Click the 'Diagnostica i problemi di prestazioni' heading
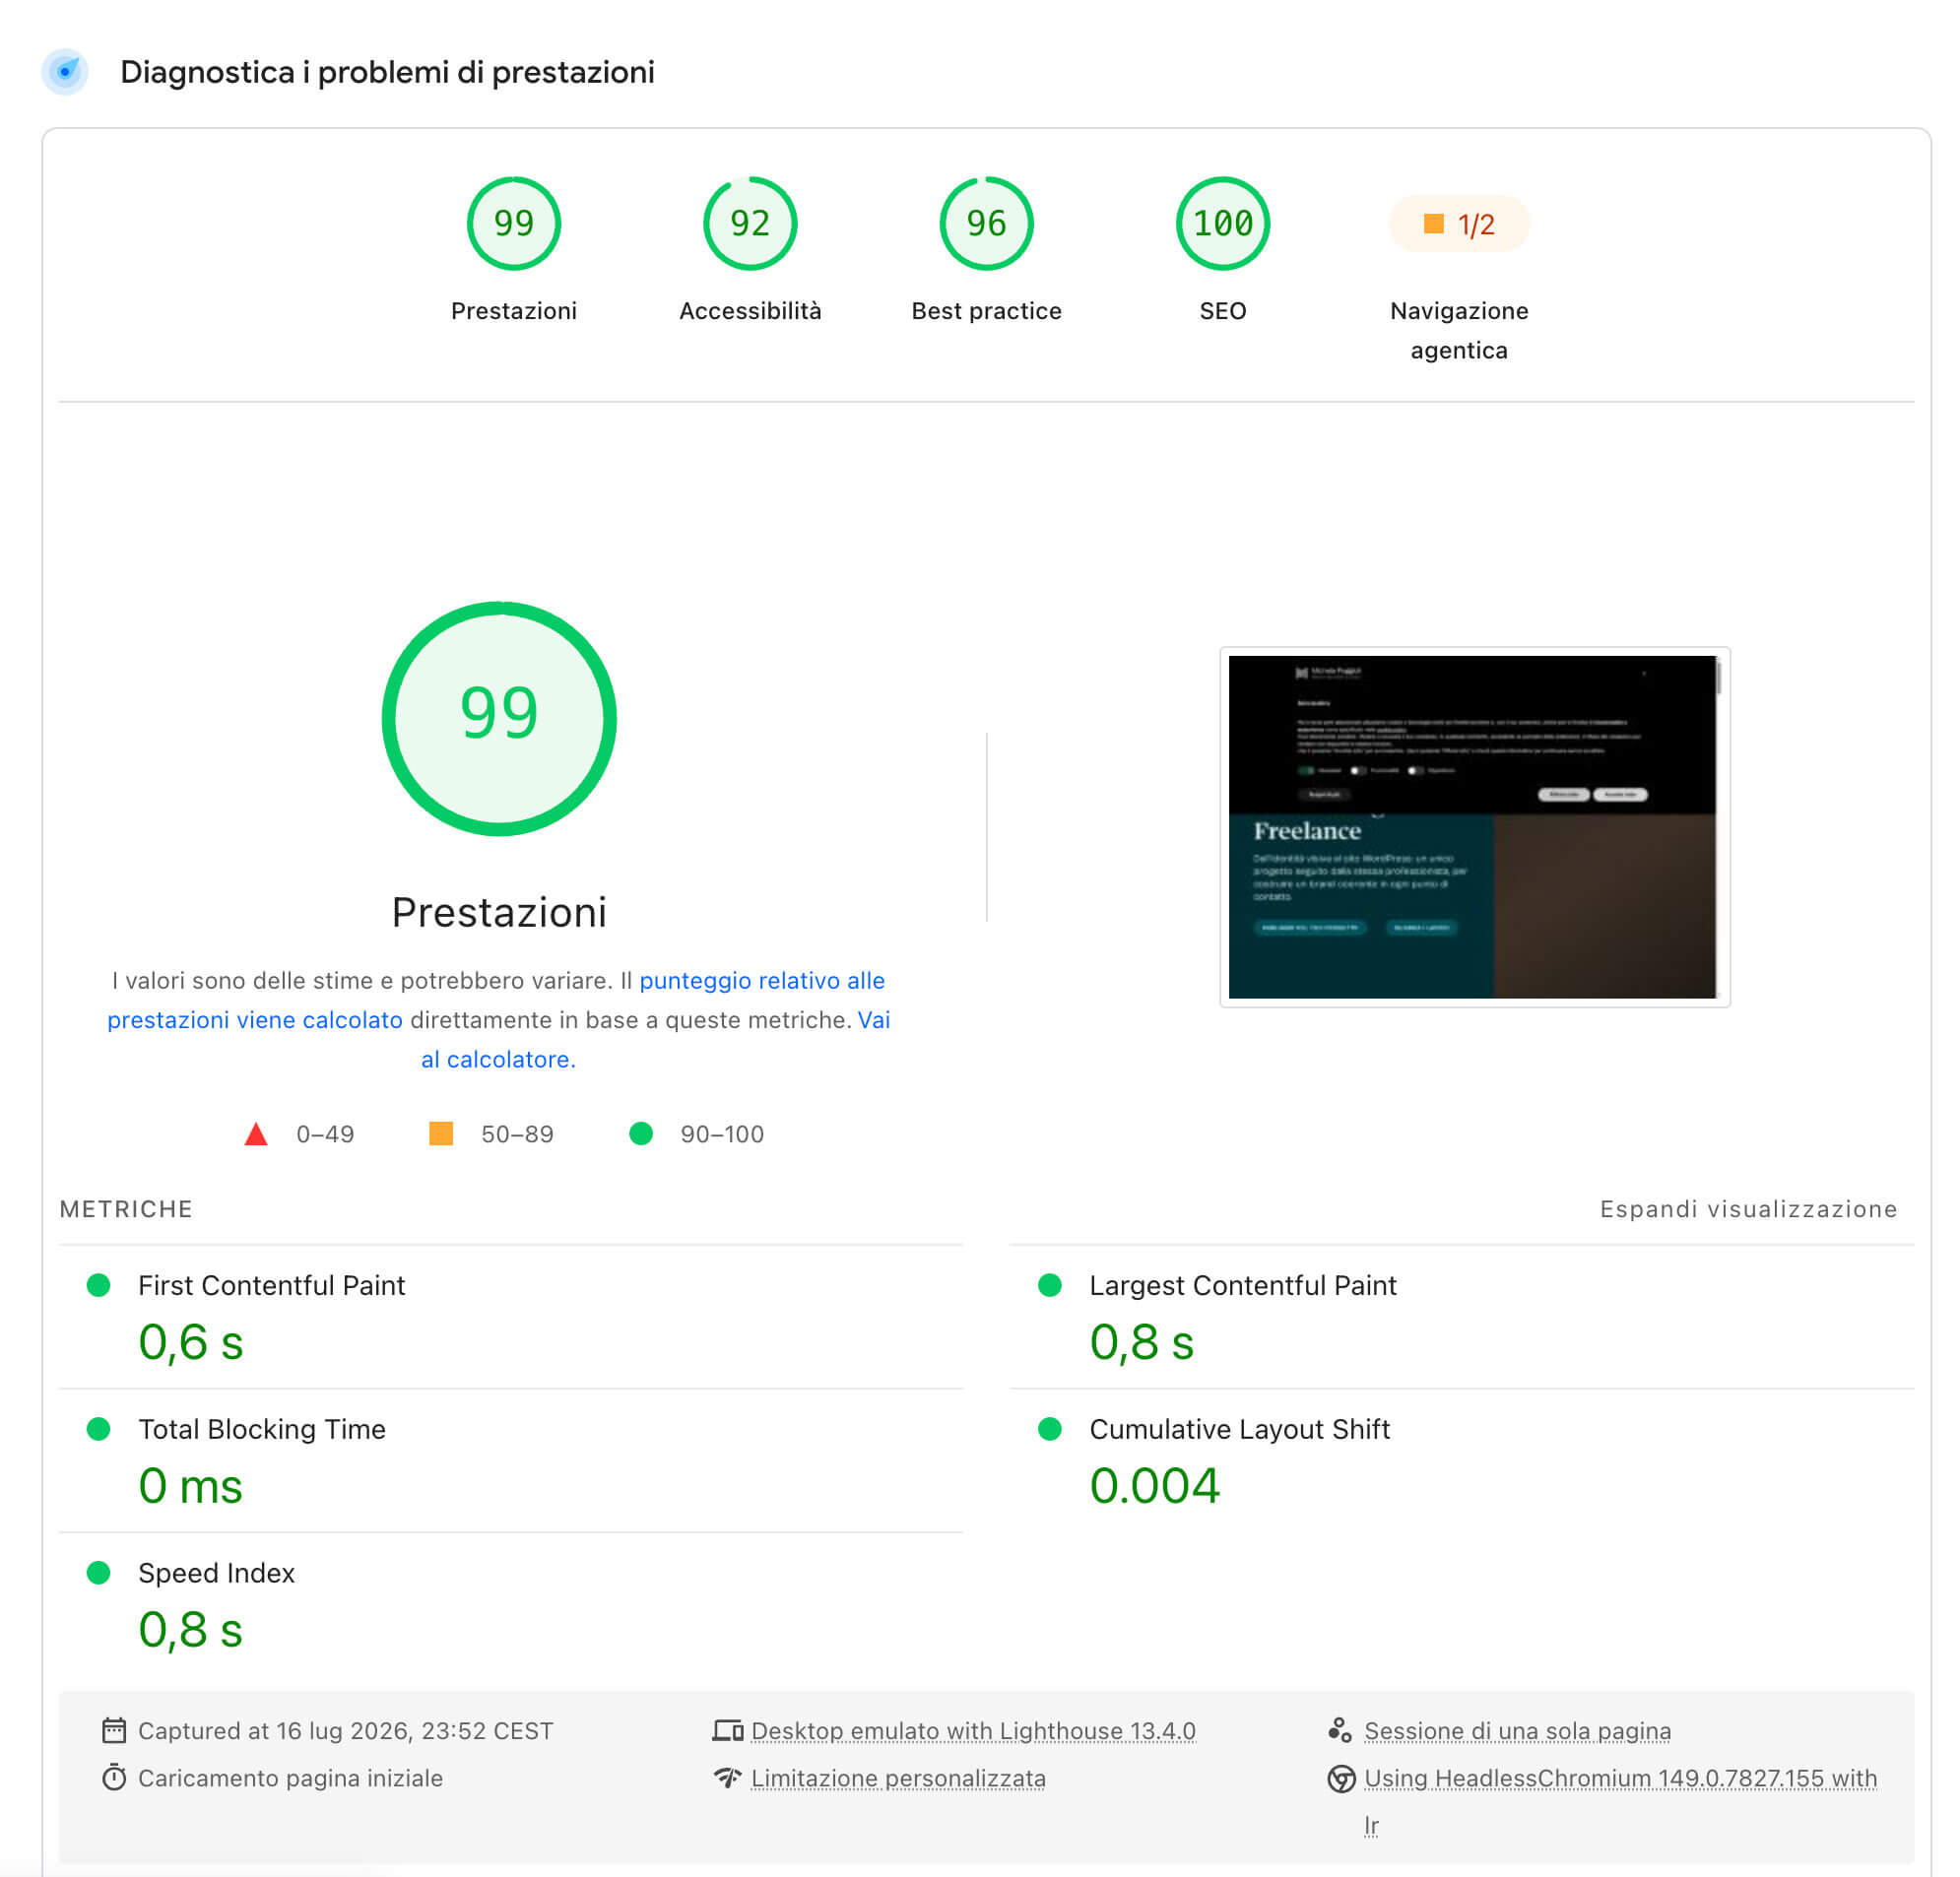The width and height of the screenshot is (1960, 1877). [387, 72]
